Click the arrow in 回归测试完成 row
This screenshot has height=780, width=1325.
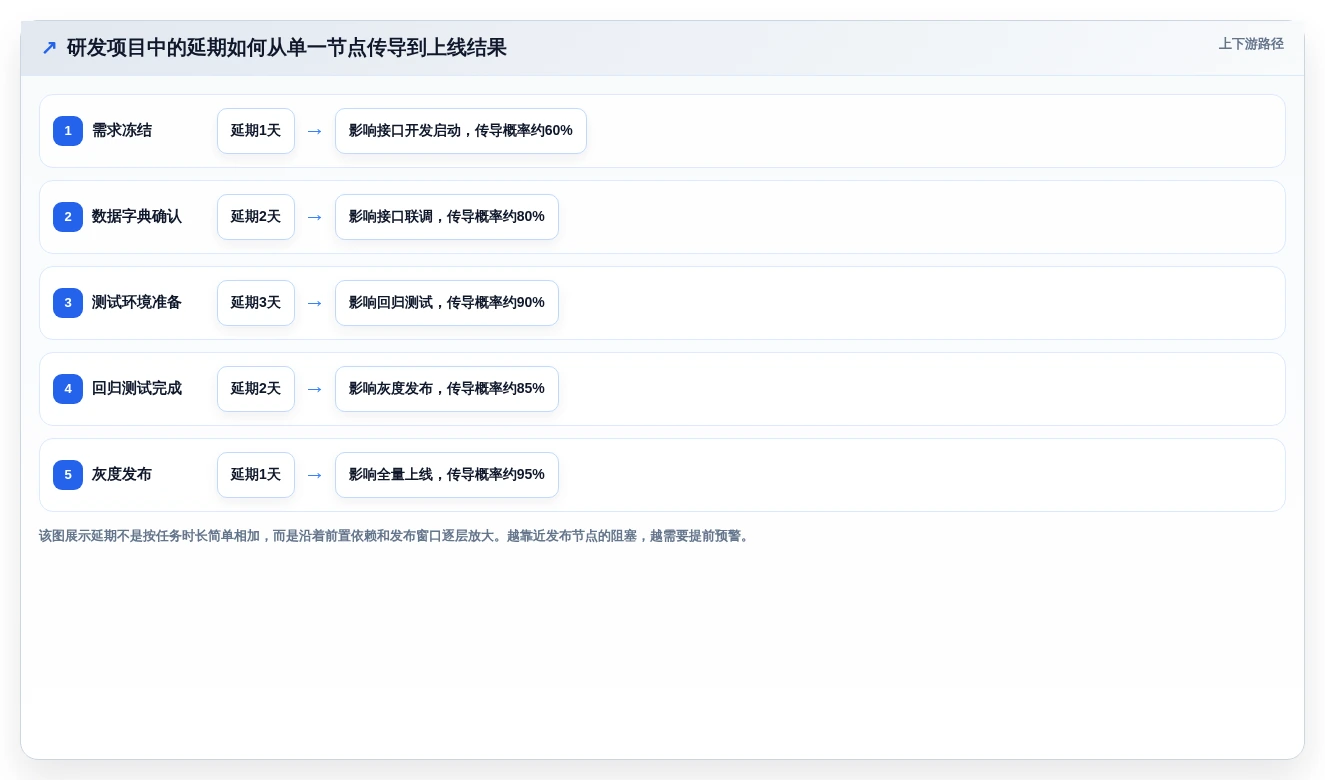click(x=315, y=389)
